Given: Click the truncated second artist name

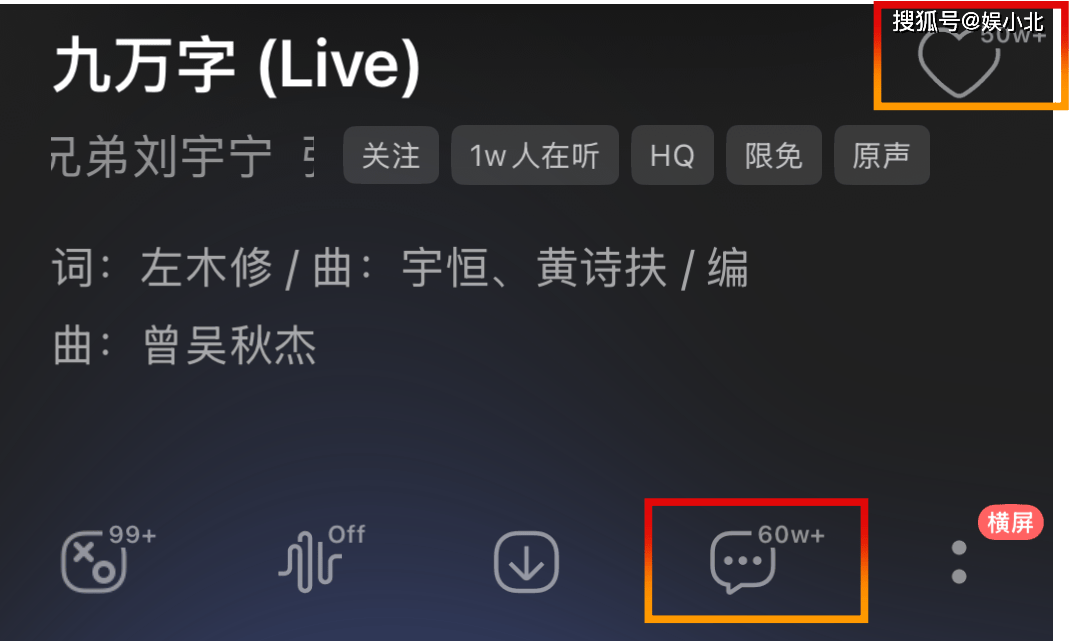Looking at the screenshot, I should (308, 156).
